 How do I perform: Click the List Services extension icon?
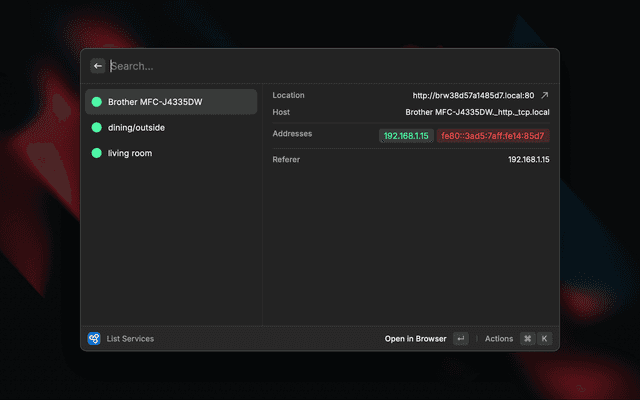pos(94,339)
